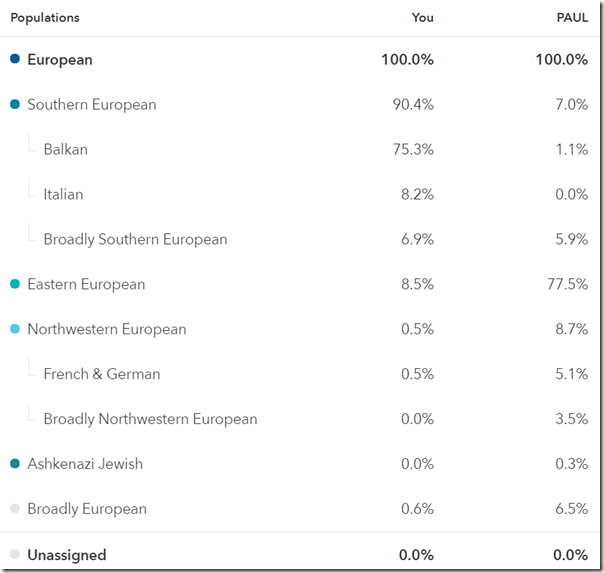Open the French & German entry

pyautogui.click(x=102, y=374)
